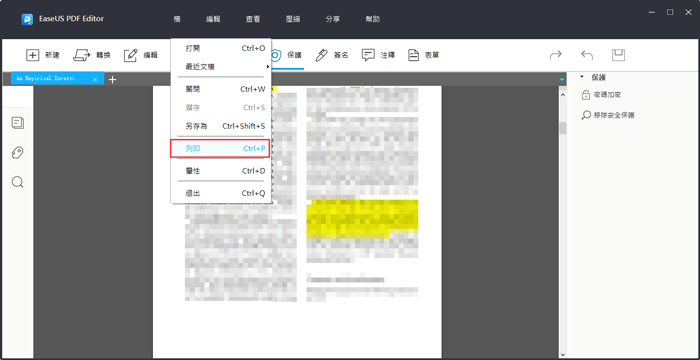
Task: Click 密碼加密 password encryption option
Action: 601,95
